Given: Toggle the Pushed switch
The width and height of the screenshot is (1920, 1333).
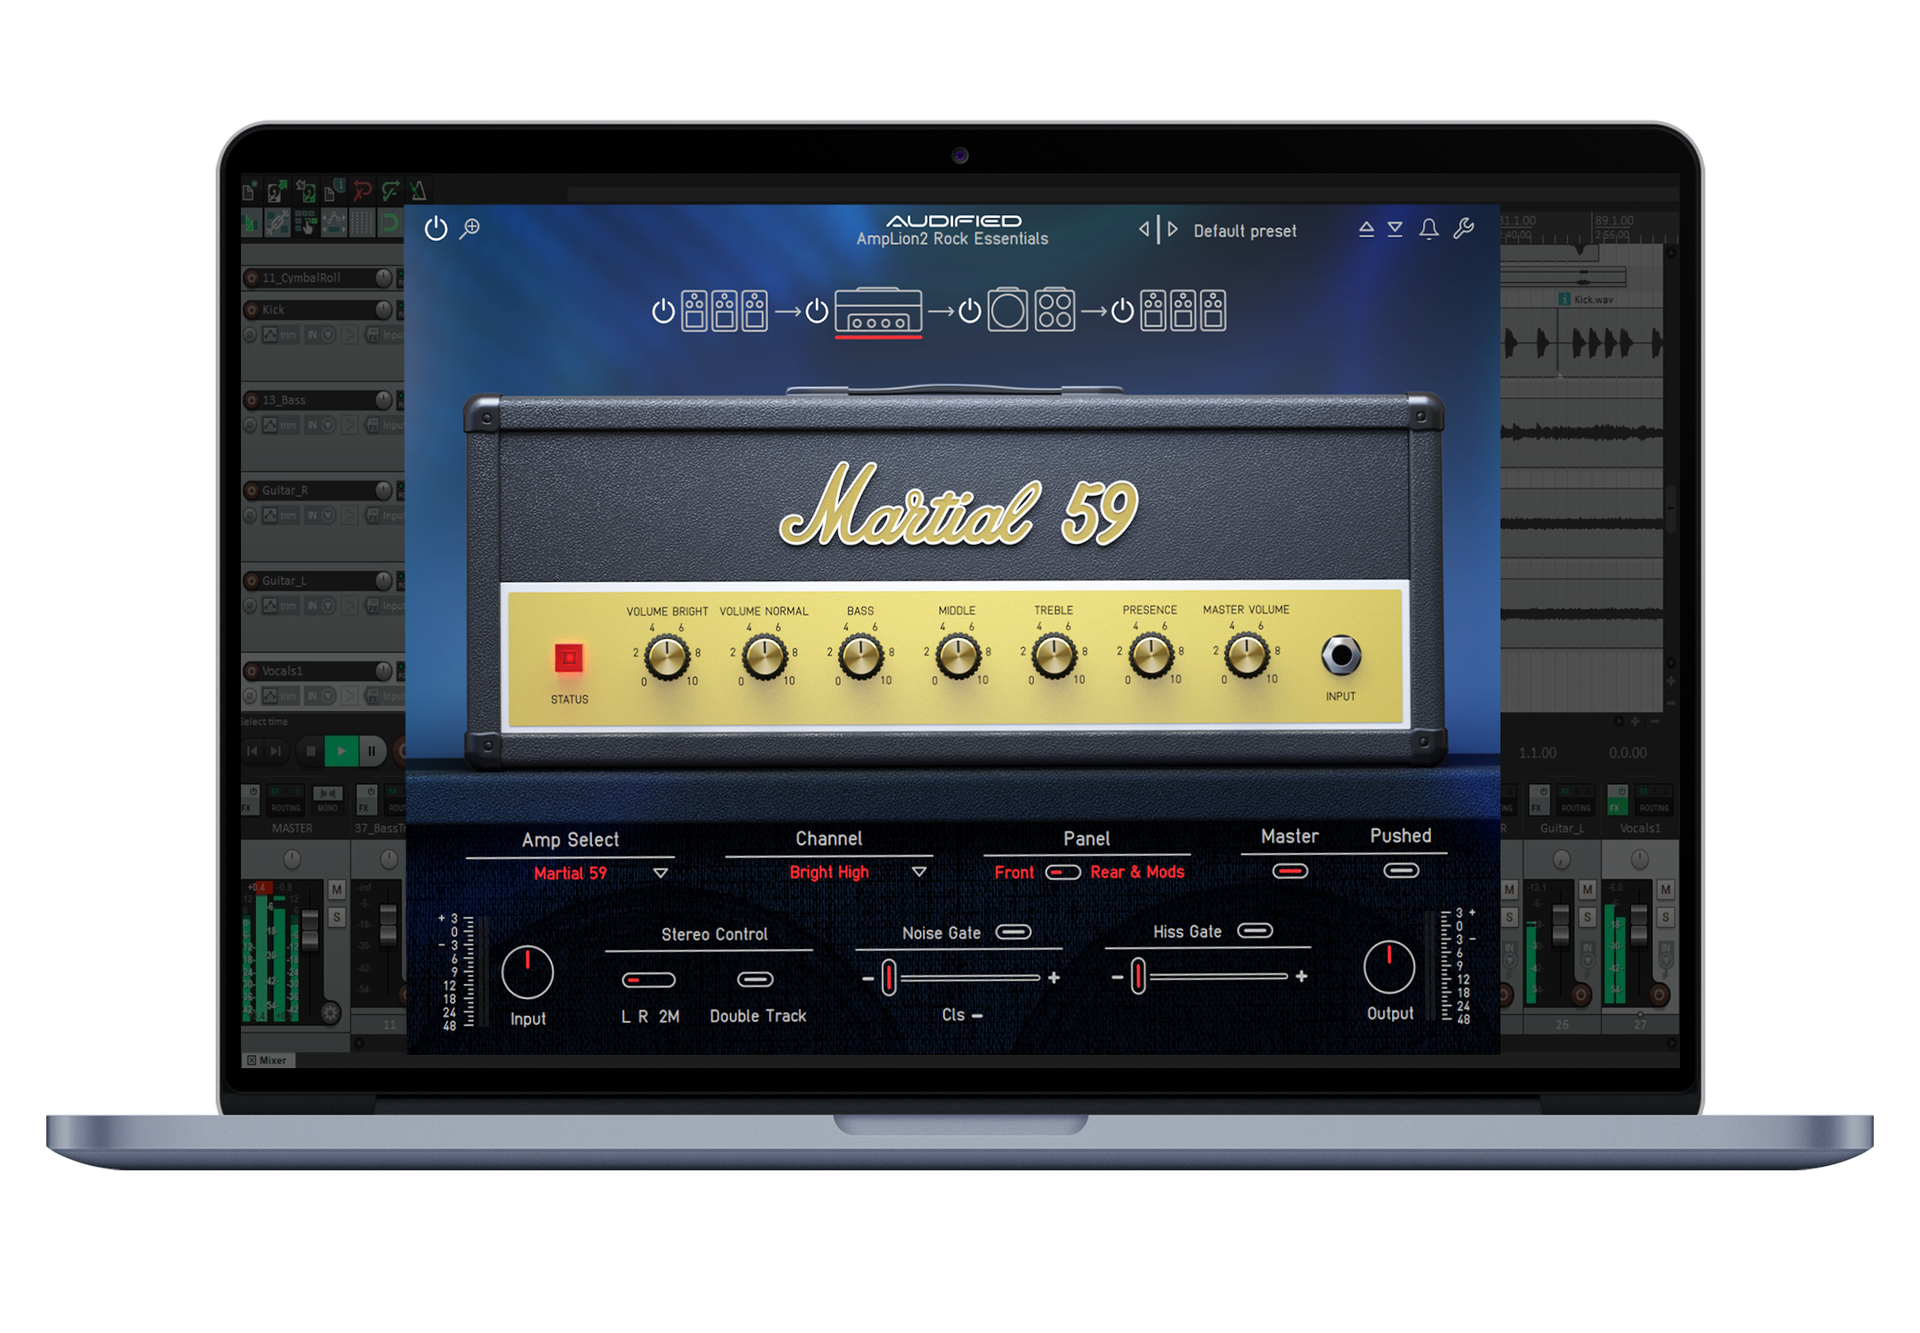Looking at the screenshot, I should (x=1401, y=870).
